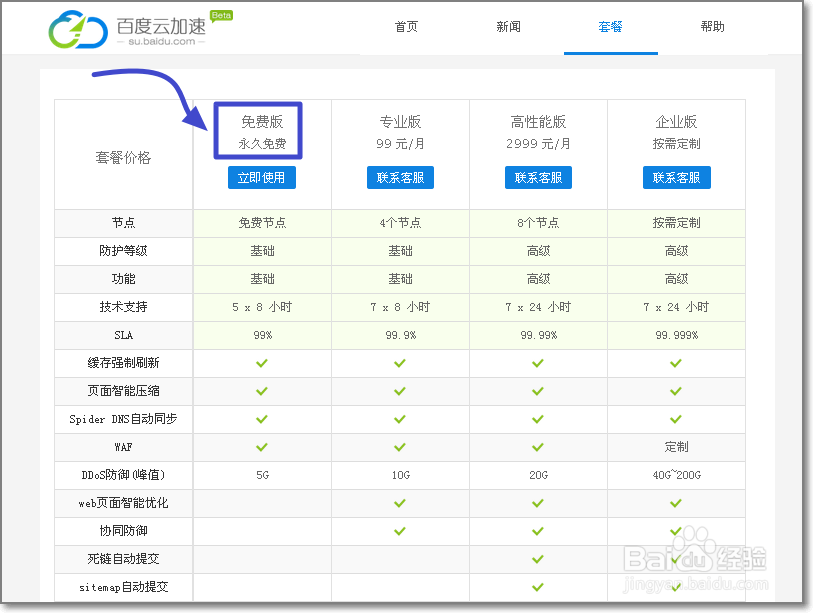Image resolution: width=813 pixels, height=613 pixels.
Task: Click the 40G~200G DDoS防御 value for 企业版
Action: pos(676,475)
